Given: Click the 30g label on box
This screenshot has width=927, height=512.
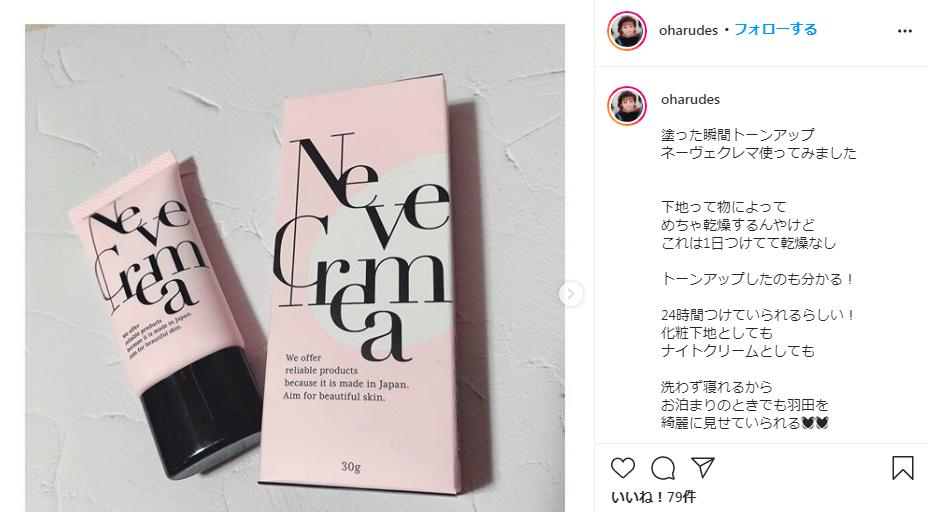Looking at the screenshot, I should pos(351,466).
